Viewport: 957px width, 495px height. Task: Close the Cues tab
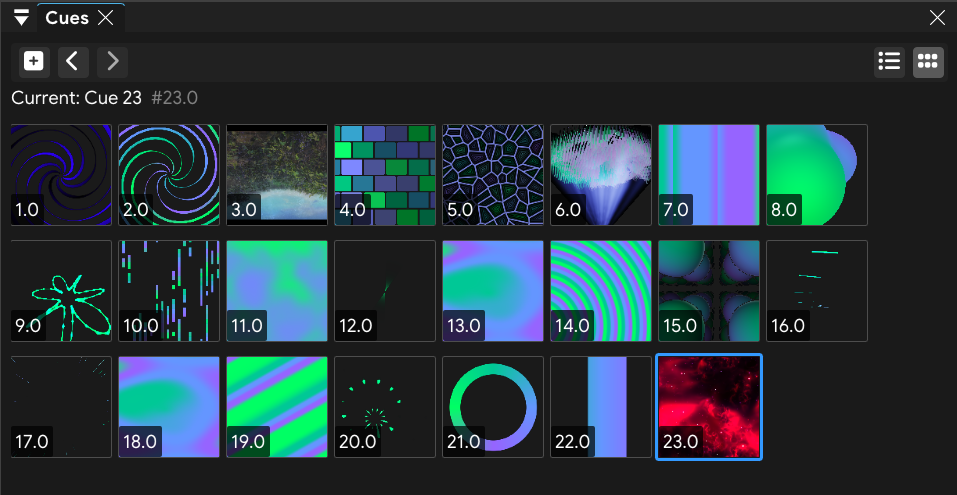click(106, 18)
